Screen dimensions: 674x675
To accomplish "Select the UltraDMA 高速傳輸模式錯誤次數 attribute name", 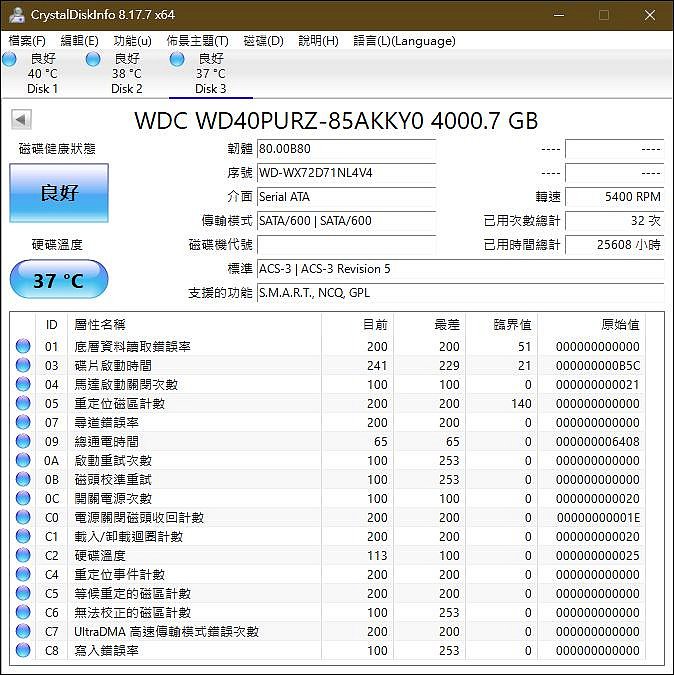I will pyautogui.click(x=167, y=632).
